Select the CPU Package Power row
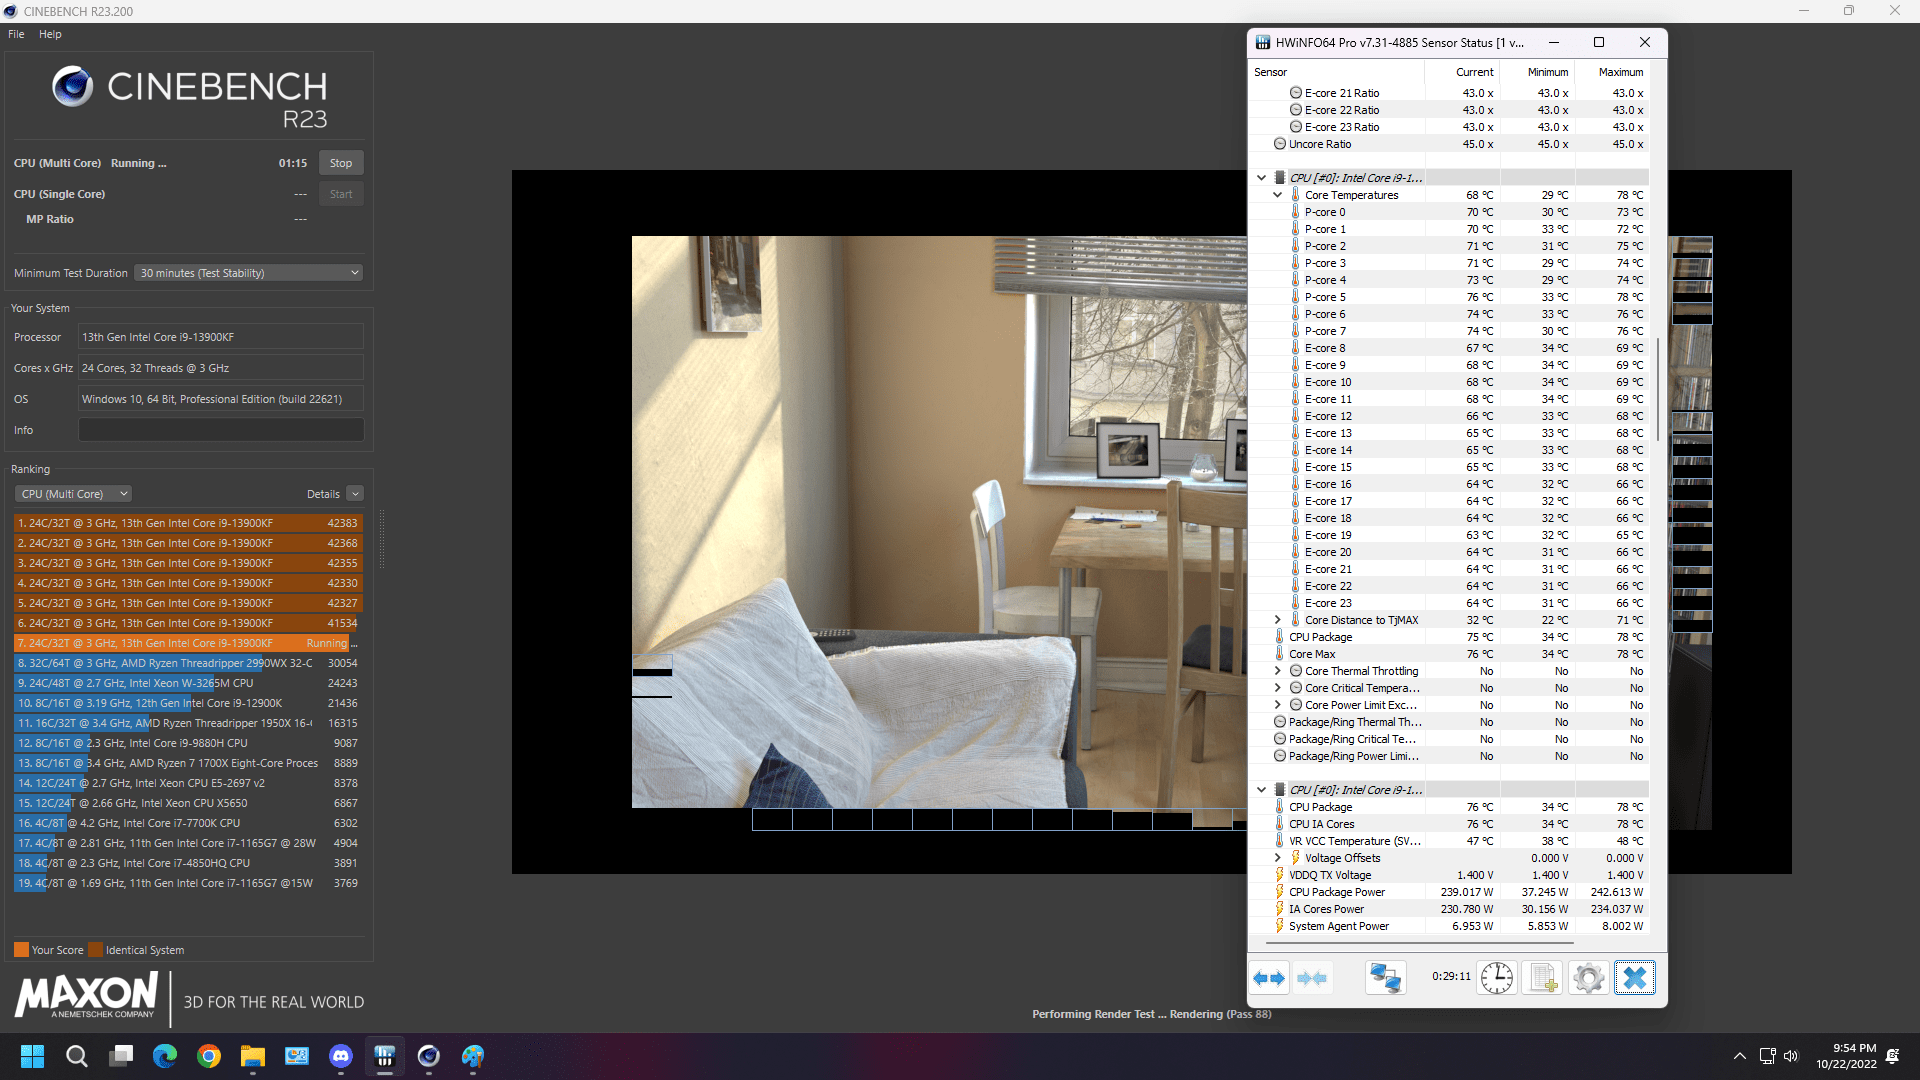Image resolution: width=1920 pixels, height=1080 pixels. coord(1449,892)
